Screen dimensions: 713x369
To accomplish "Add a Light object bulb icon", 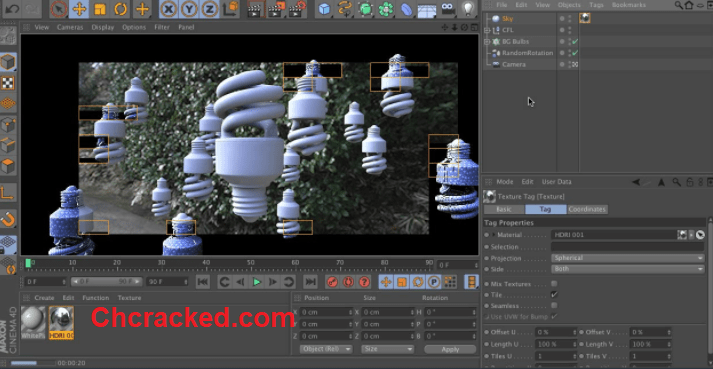I will (468, 9).
